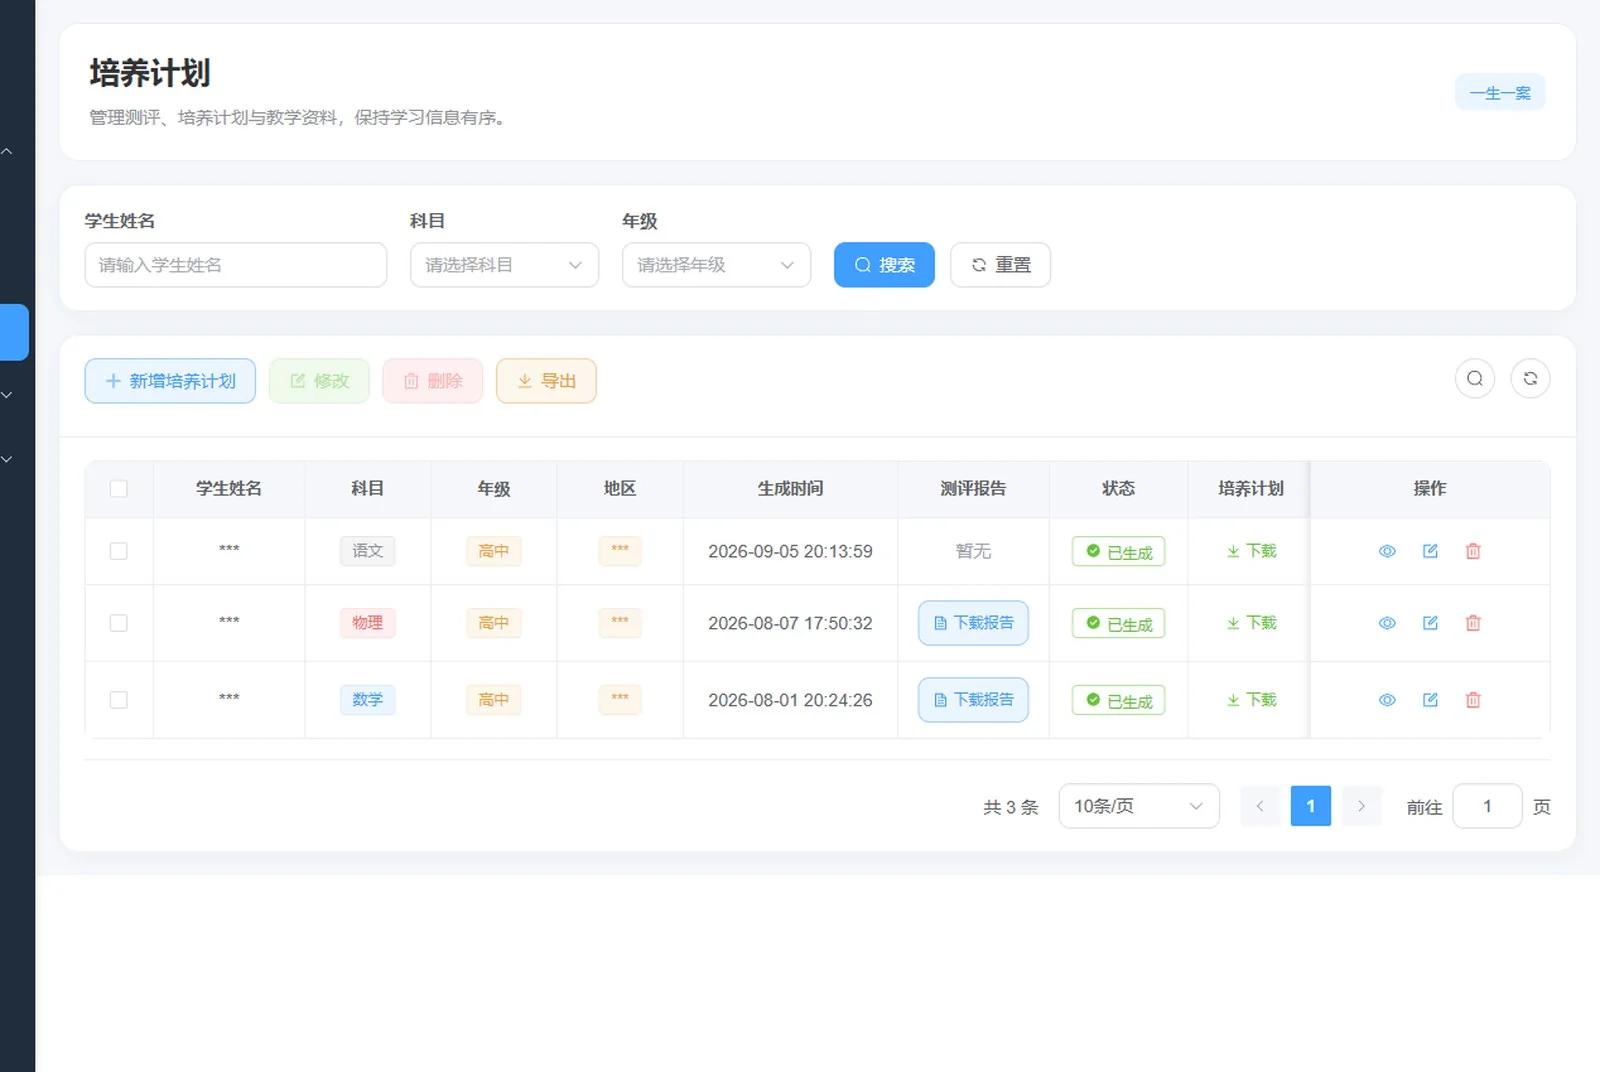Focus the 学生姓名 name input field
Screen dimensions: 1600x1072
point(236,265)
